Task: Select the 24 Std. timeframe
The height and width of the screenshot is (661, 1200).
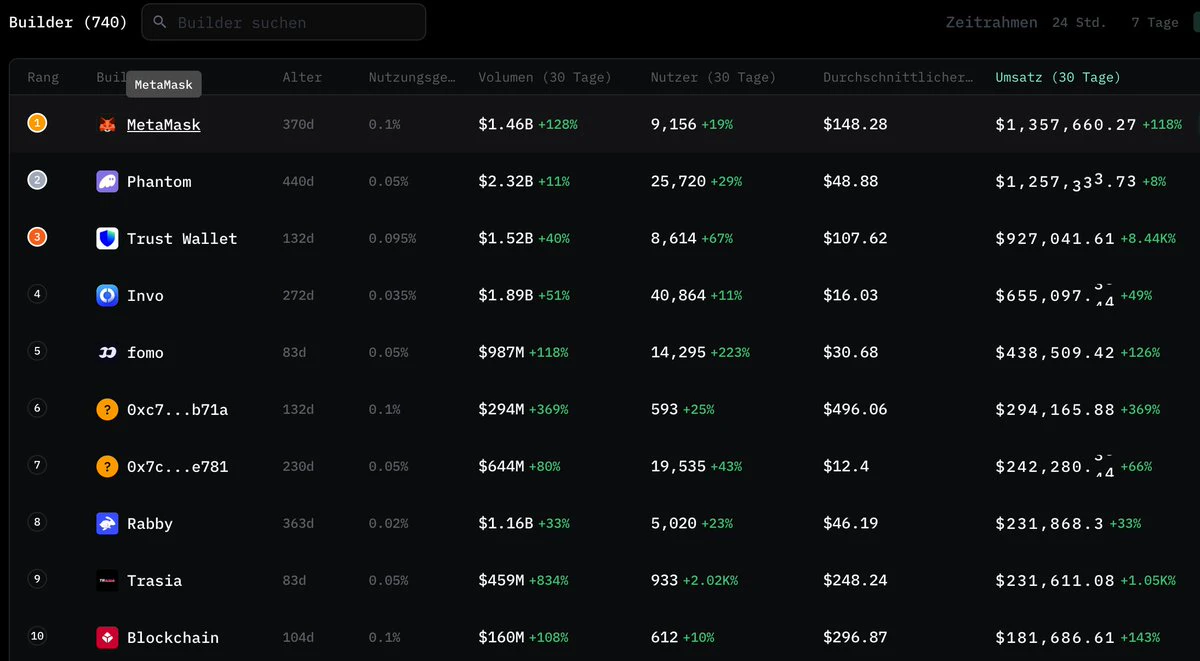Action: [x=1079, y=22]
